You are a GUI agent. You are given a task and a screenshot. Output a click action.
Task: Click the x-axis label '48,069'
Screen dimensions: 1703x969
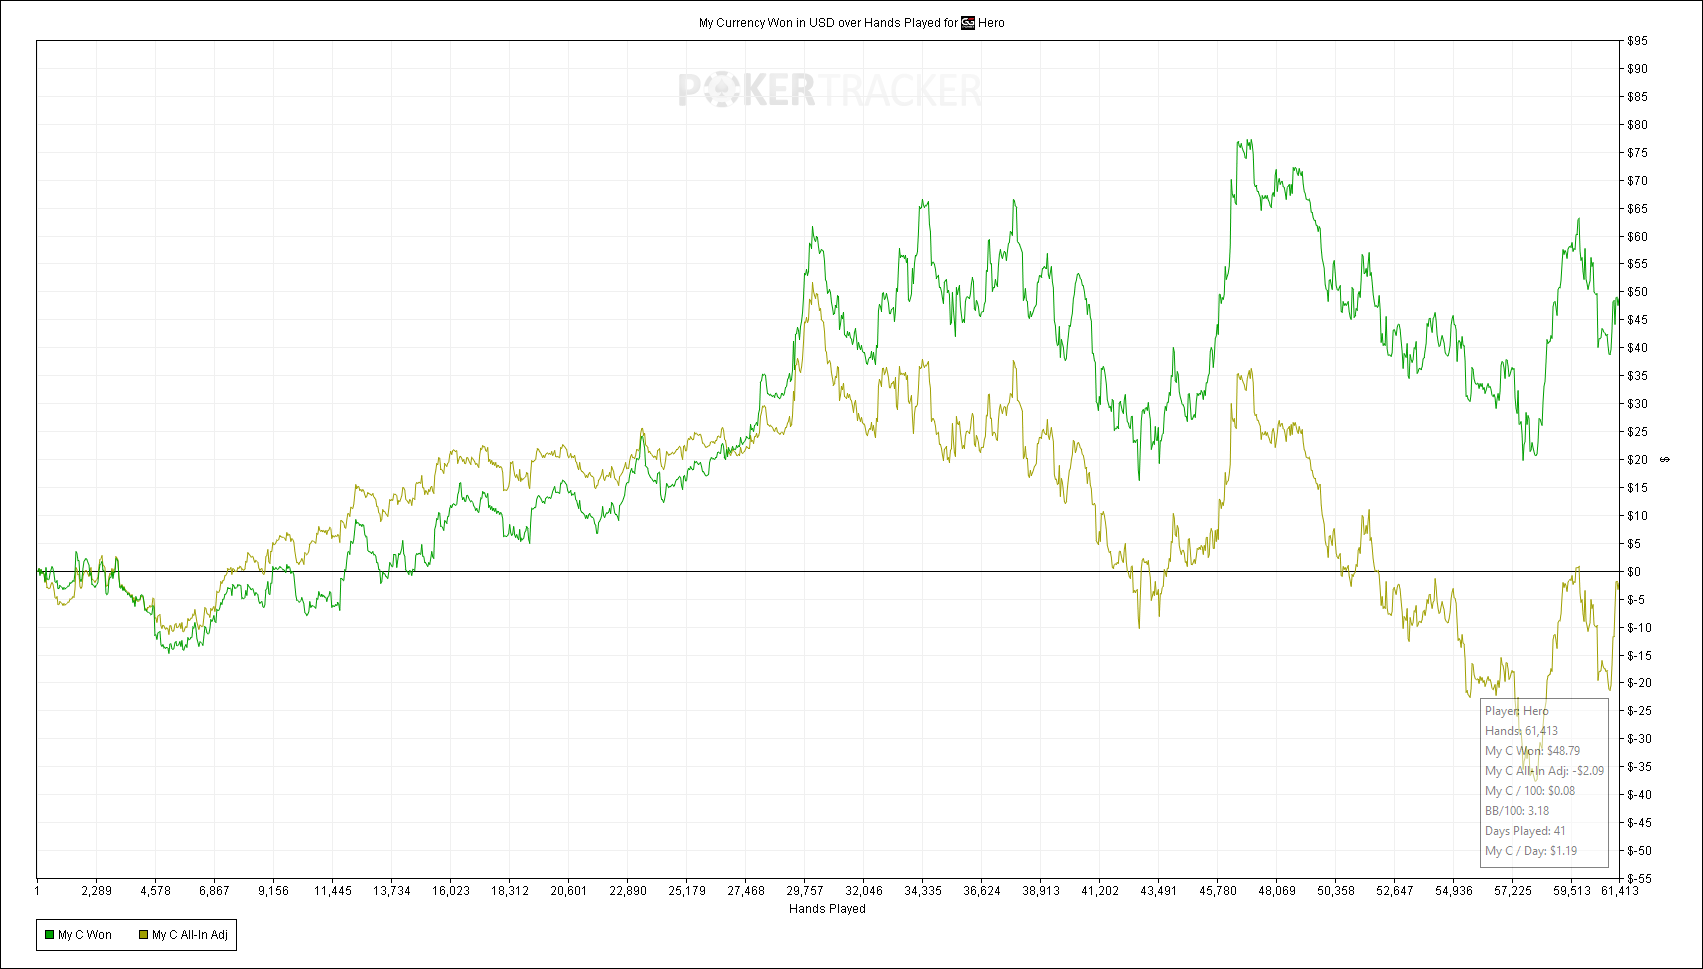(1276, 891)
